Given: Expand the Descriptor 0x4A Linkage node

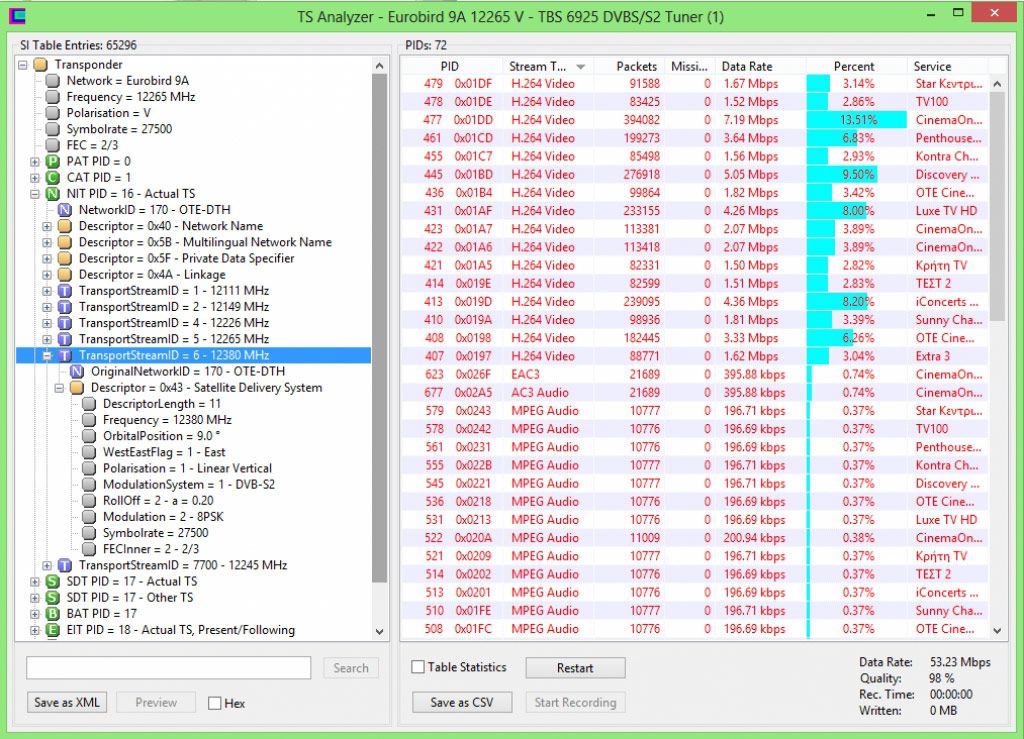Looking at the screenshot, I should pyautogui.click(x=47, y=275).
